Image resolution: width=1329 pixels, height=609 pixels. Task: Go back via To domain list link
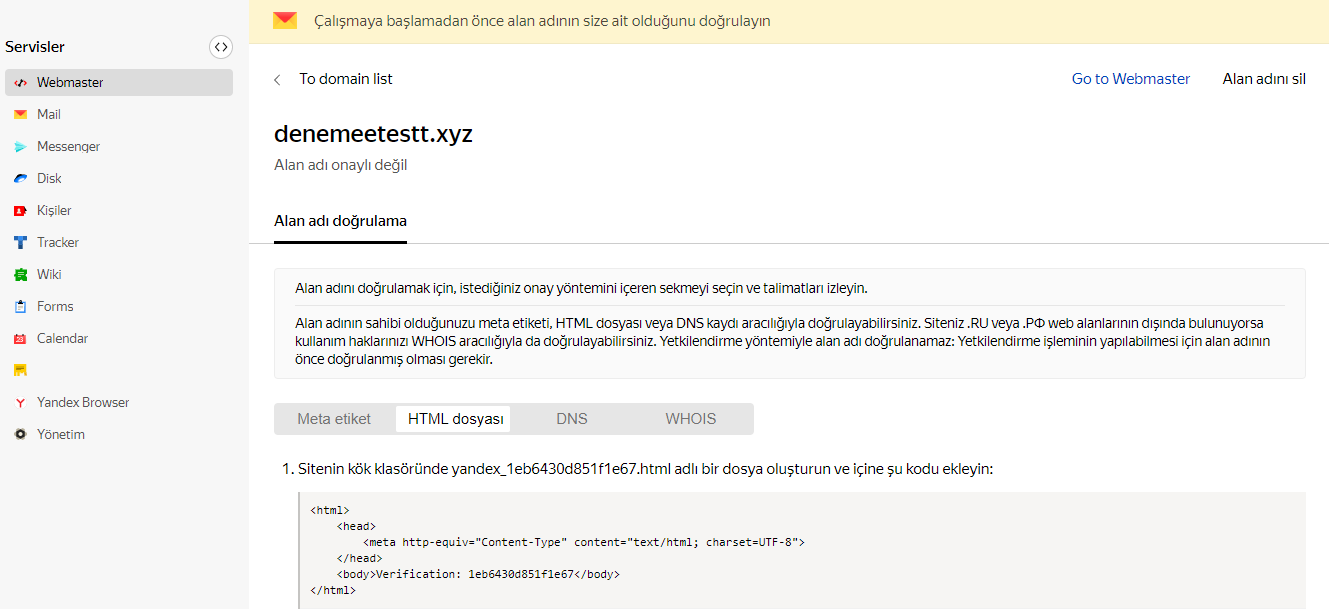346,79
